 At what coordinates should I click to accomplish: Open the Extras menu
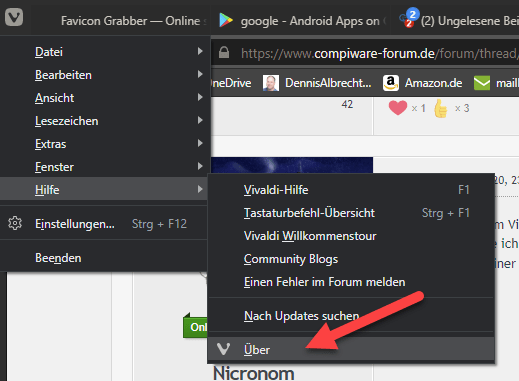(105, 144)
